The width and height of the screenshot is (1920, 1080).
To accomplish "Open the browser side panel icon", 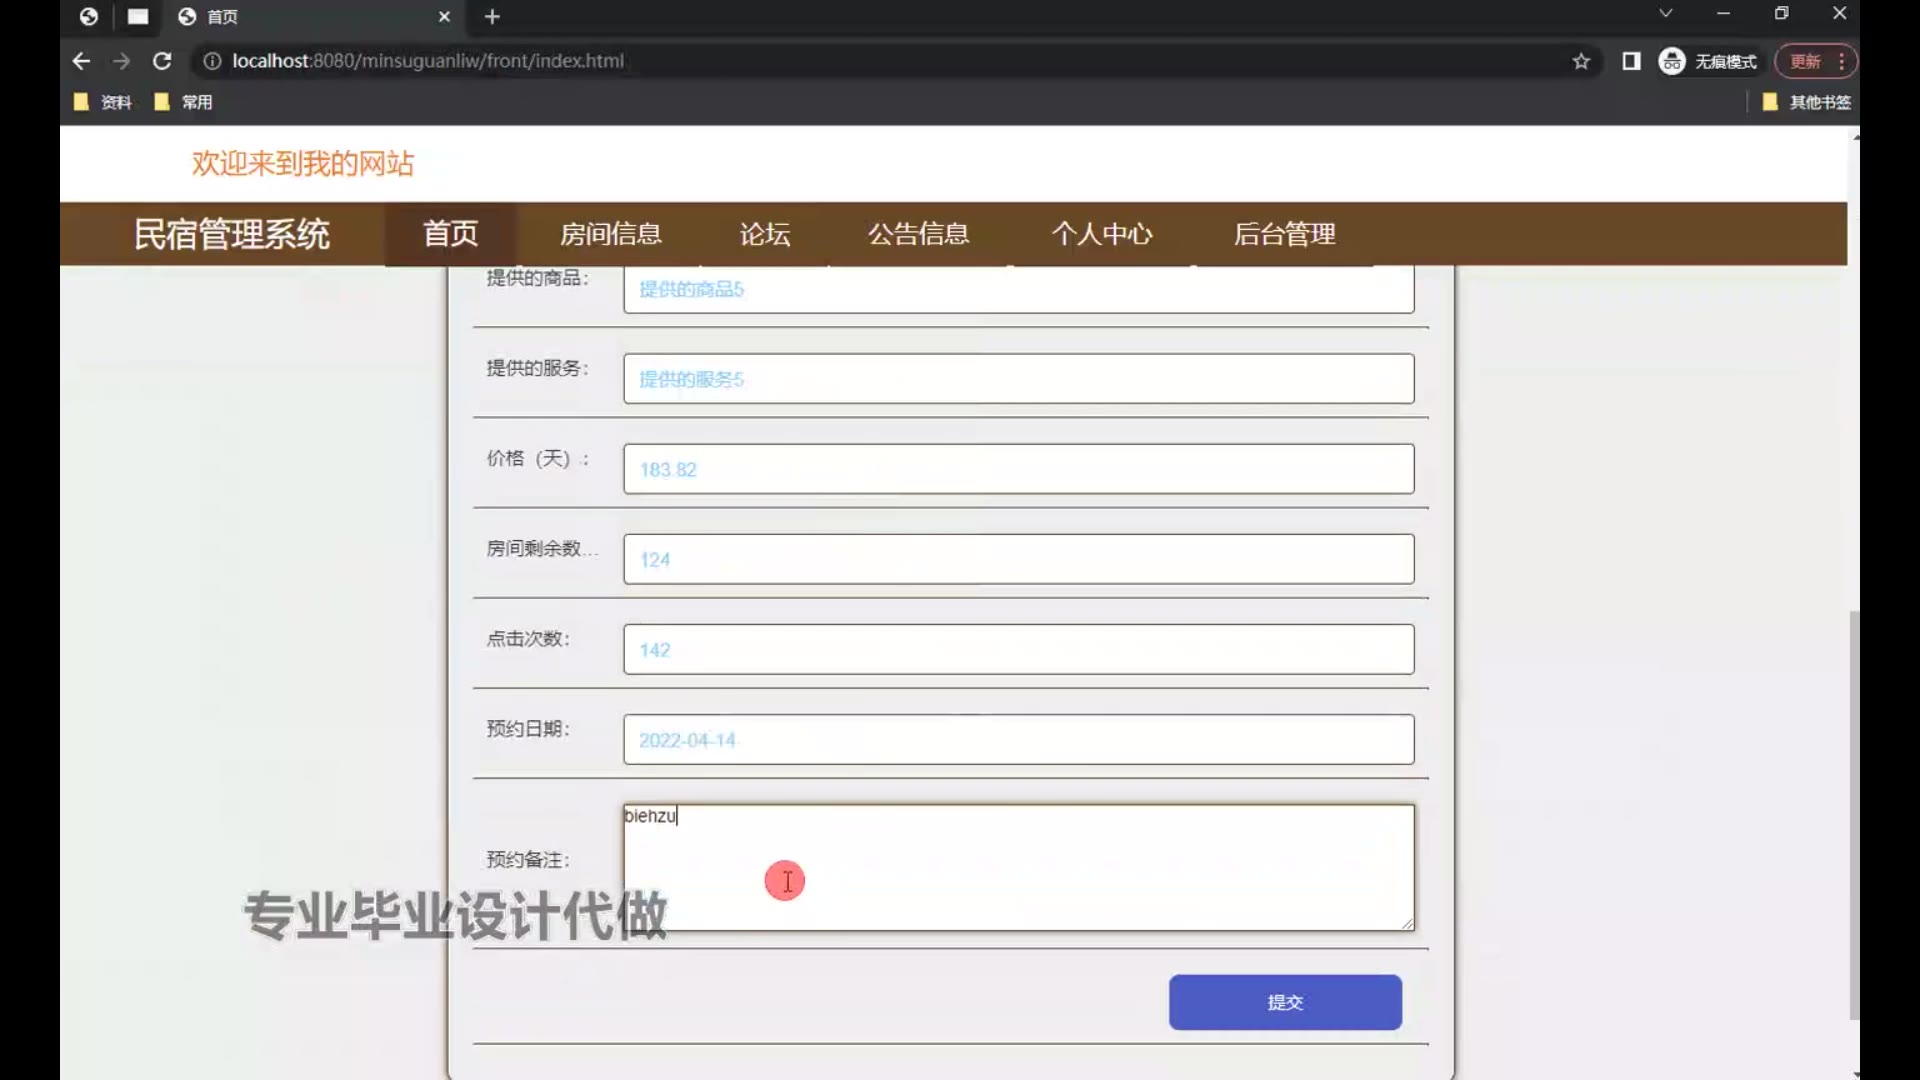I will pos(1631,61).
